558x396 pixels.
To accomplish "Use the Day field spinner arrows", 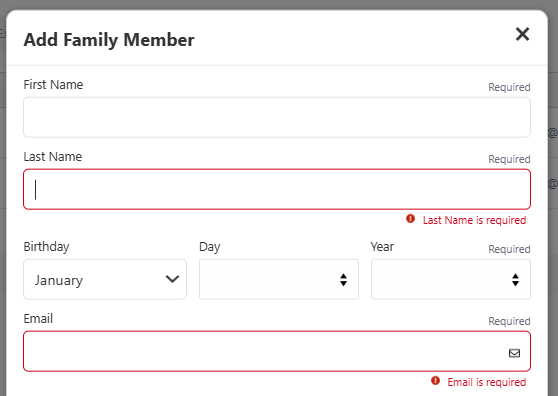I will (343, 280).
